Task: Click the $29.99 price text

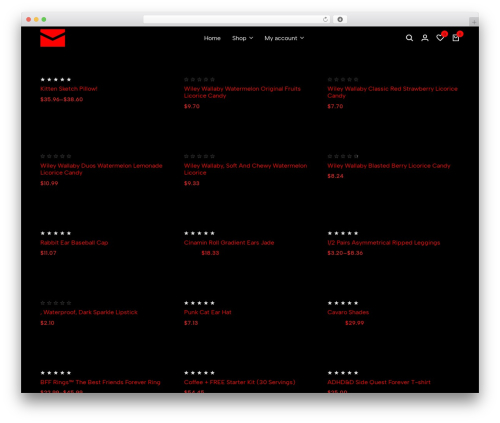Action: pyautogui.click(x=355, y=323)
